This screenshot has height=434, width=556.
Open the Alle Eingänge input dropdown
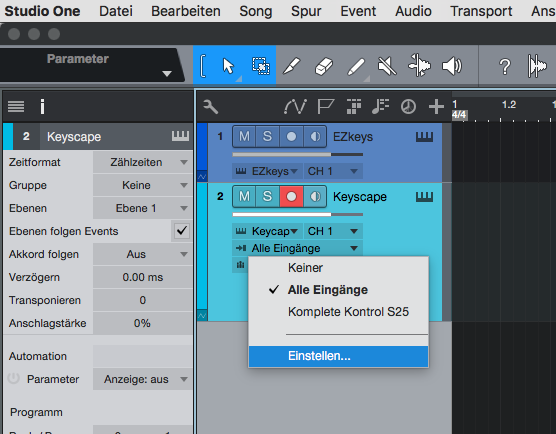(x=298, y=248)
